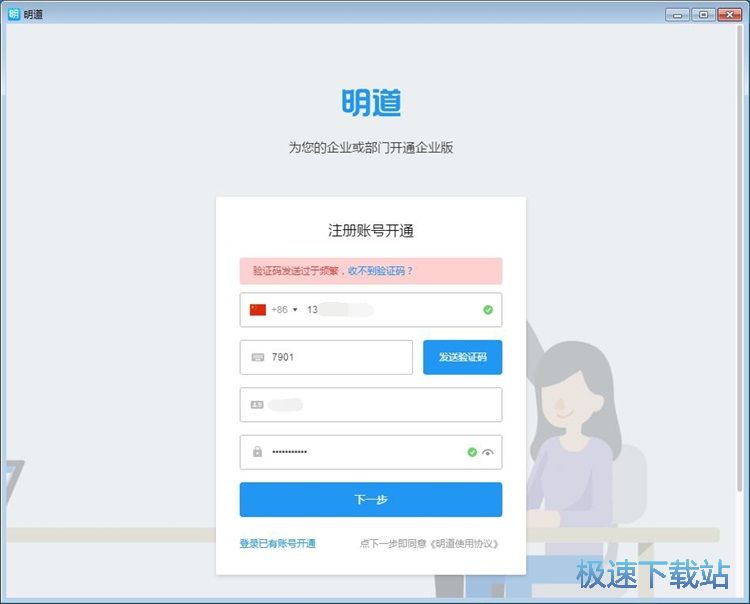Screen dimensions: 750x604
Task: Maximize the 明道 window
Action: point(704,15)
